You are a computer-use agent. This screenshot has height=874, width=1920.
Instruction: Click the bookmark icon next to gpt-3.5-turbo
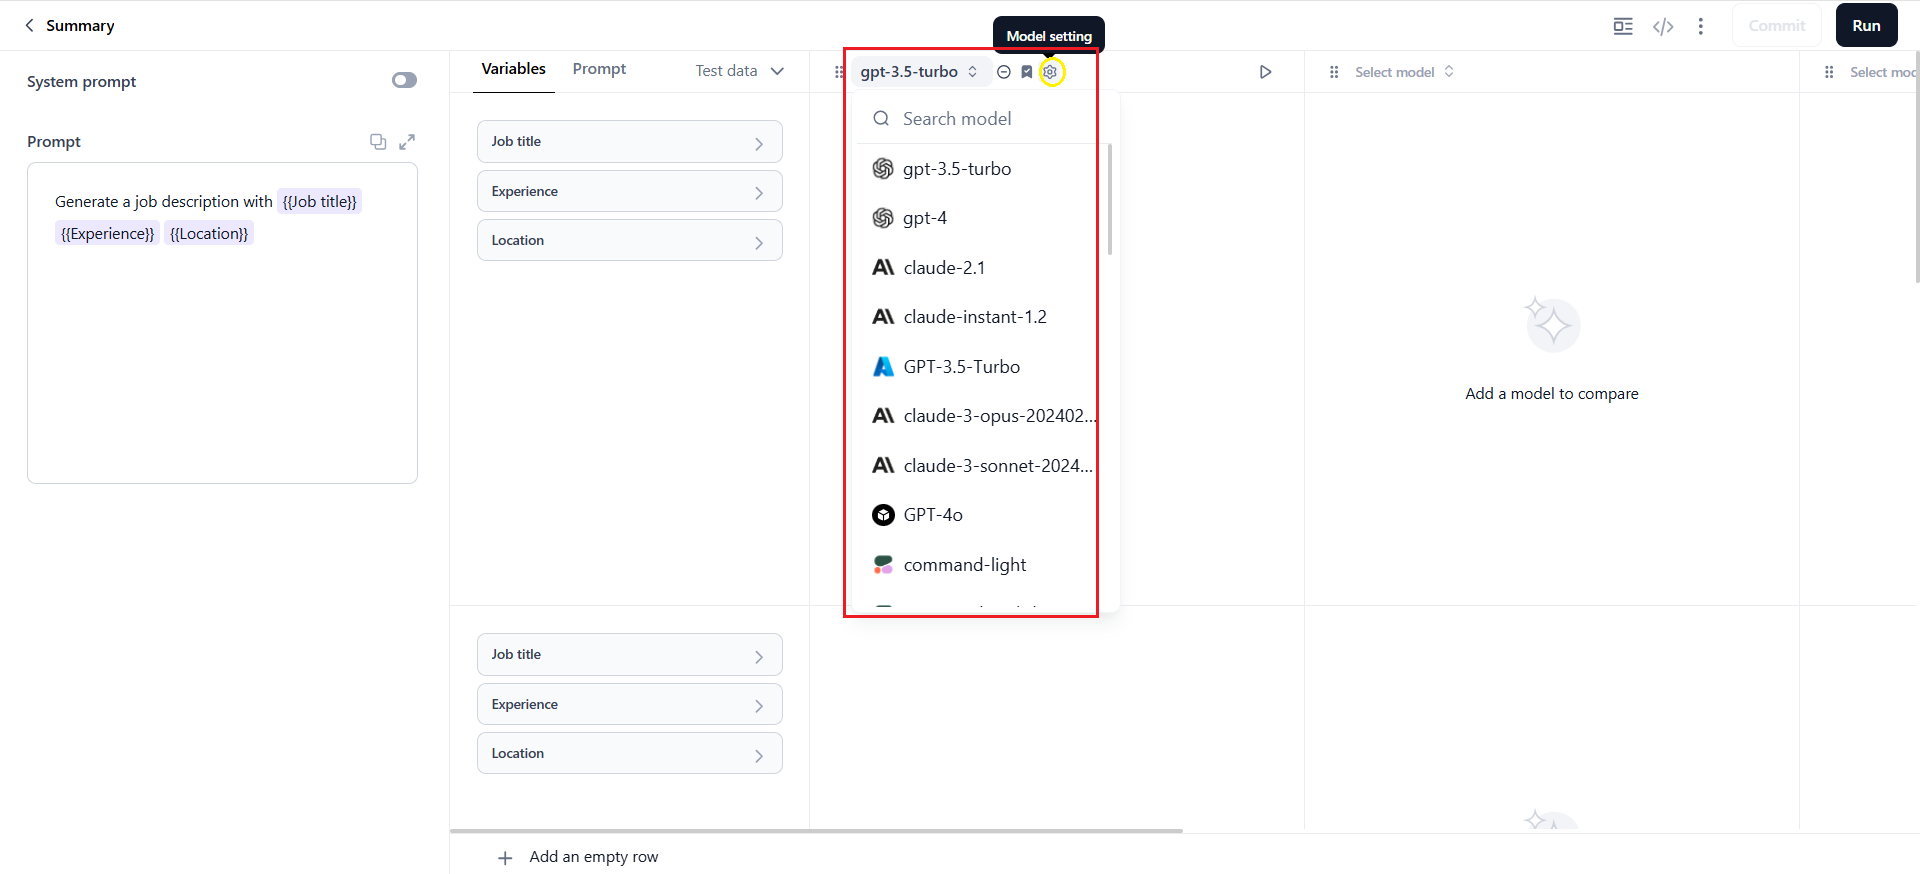coord(1027,72)
